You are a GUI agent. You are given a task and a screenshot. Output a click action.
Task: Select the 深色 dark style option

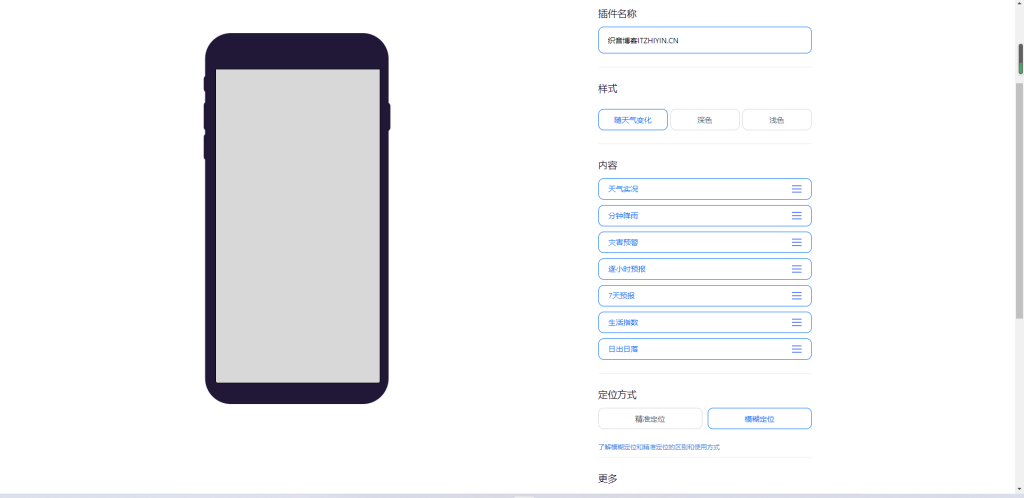pos(705,120)
